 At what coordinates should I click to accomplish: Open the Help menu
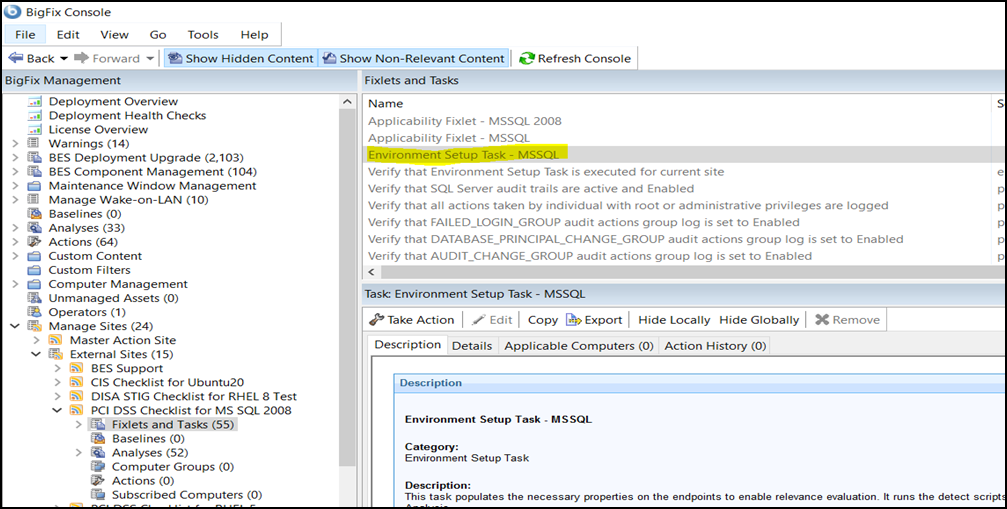254,35
